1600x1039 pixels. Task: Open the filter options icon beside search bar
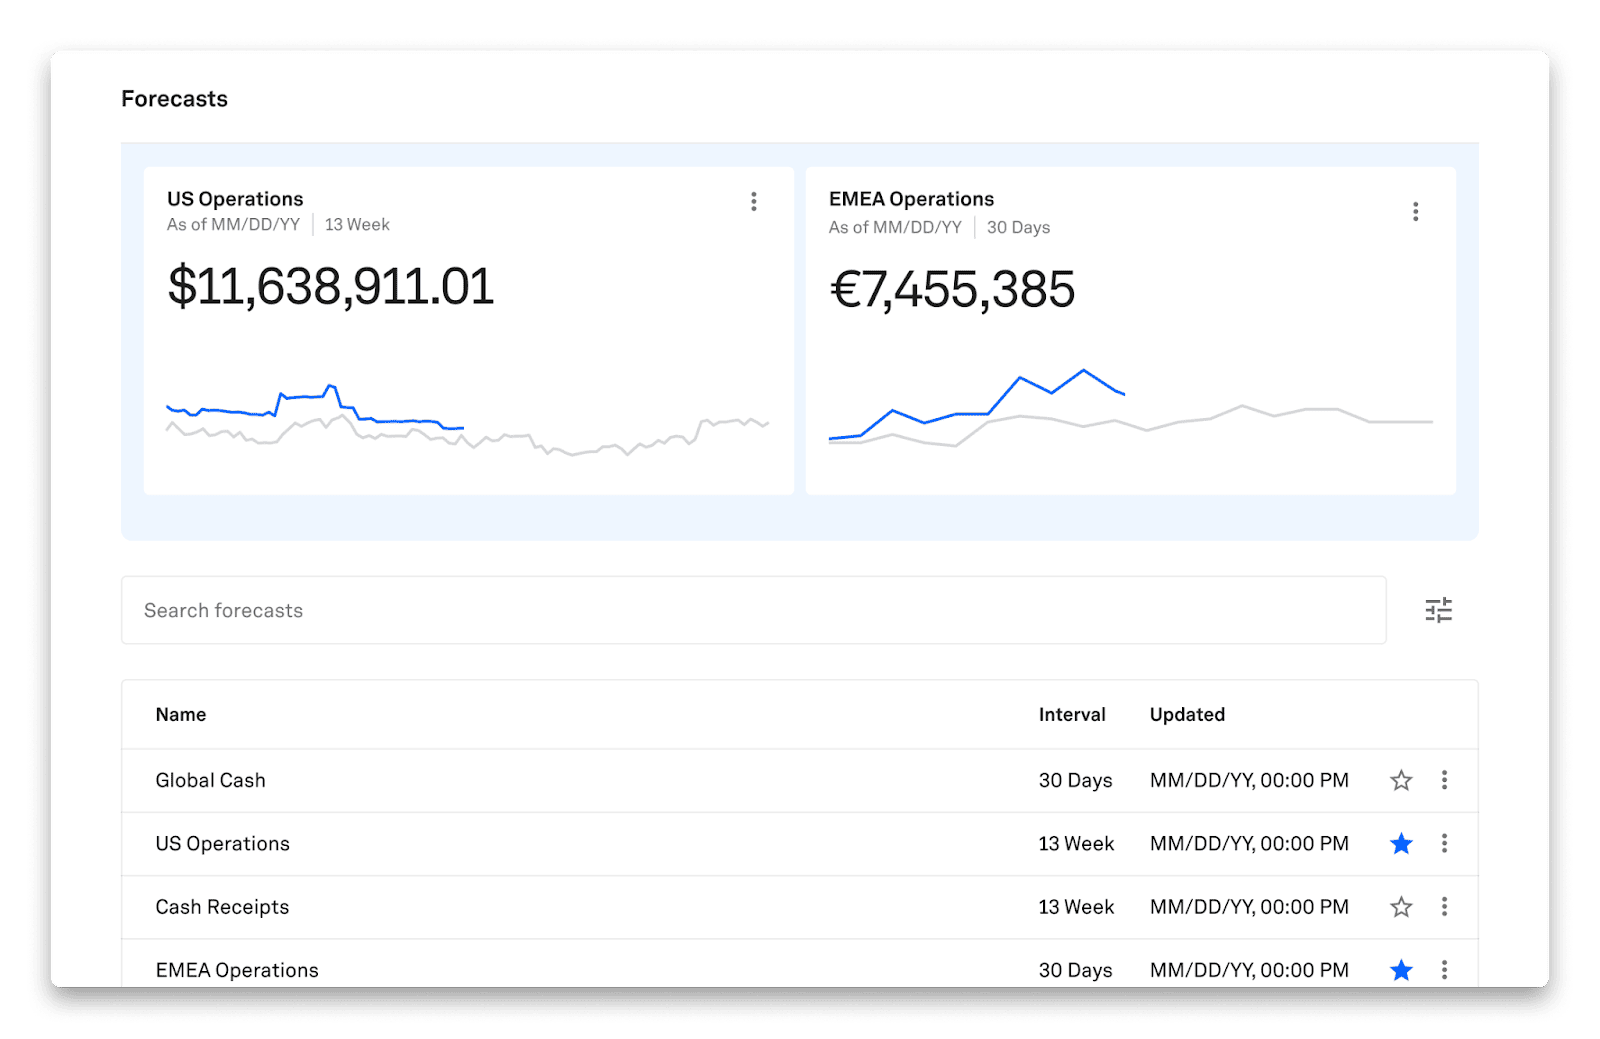pyautogui.click(x=1440, y=610)
